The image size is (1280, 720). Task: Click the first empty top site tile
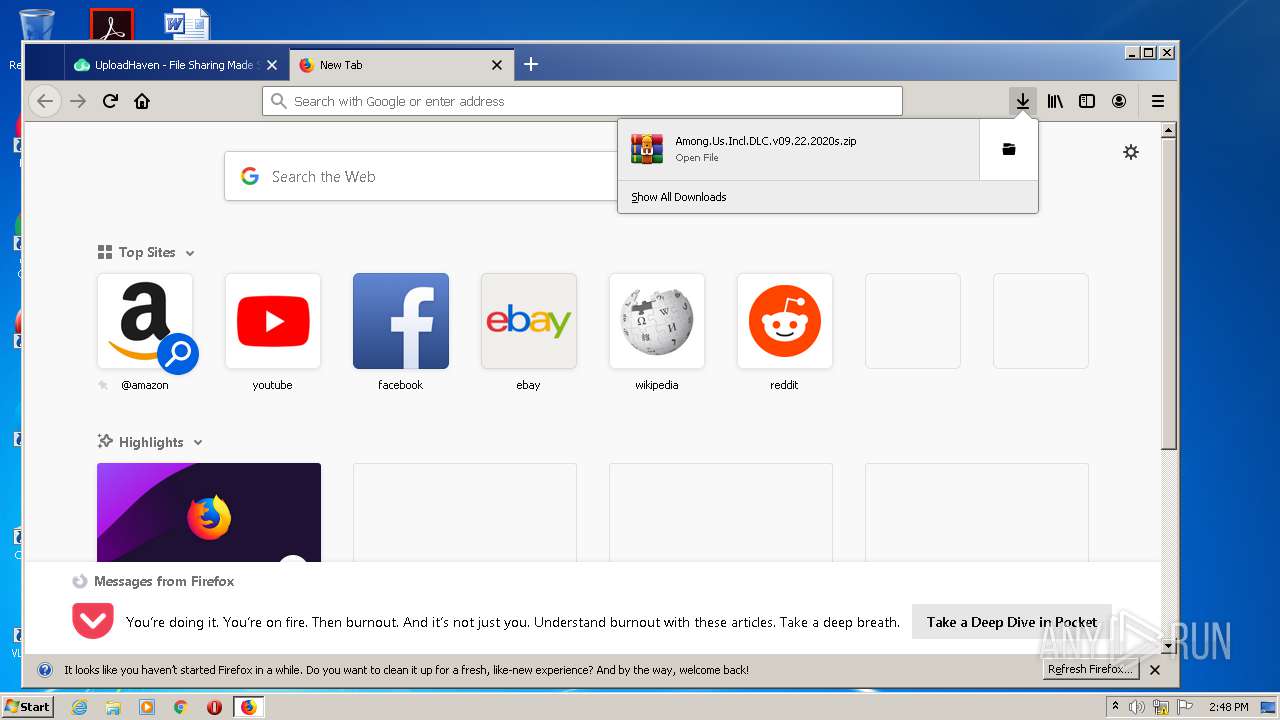913,321
